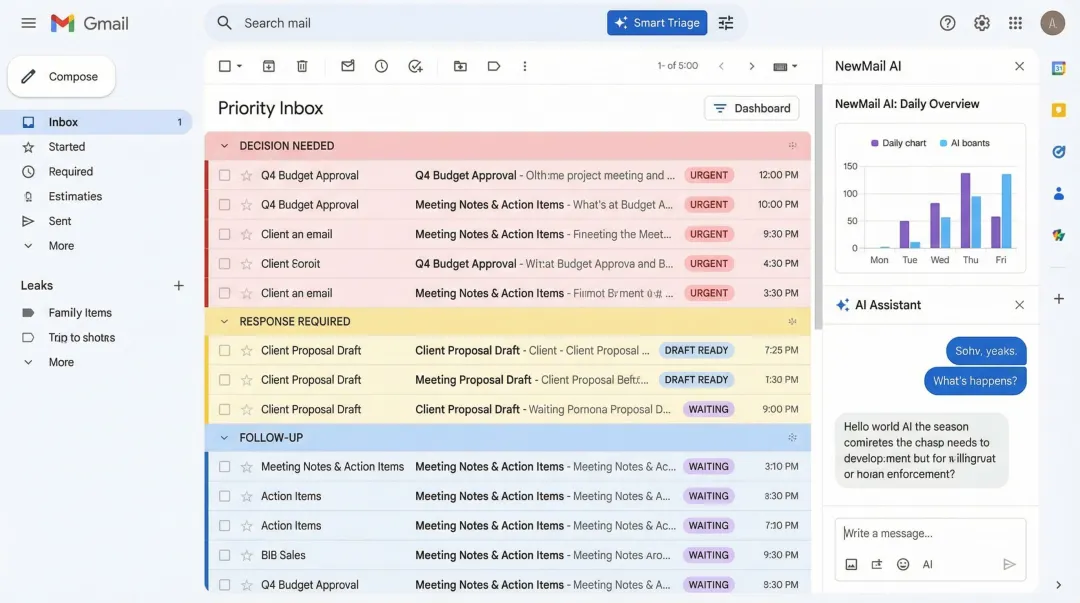
Task: Collapse the DECISION NEEDED section
Action: coord(225,145)
